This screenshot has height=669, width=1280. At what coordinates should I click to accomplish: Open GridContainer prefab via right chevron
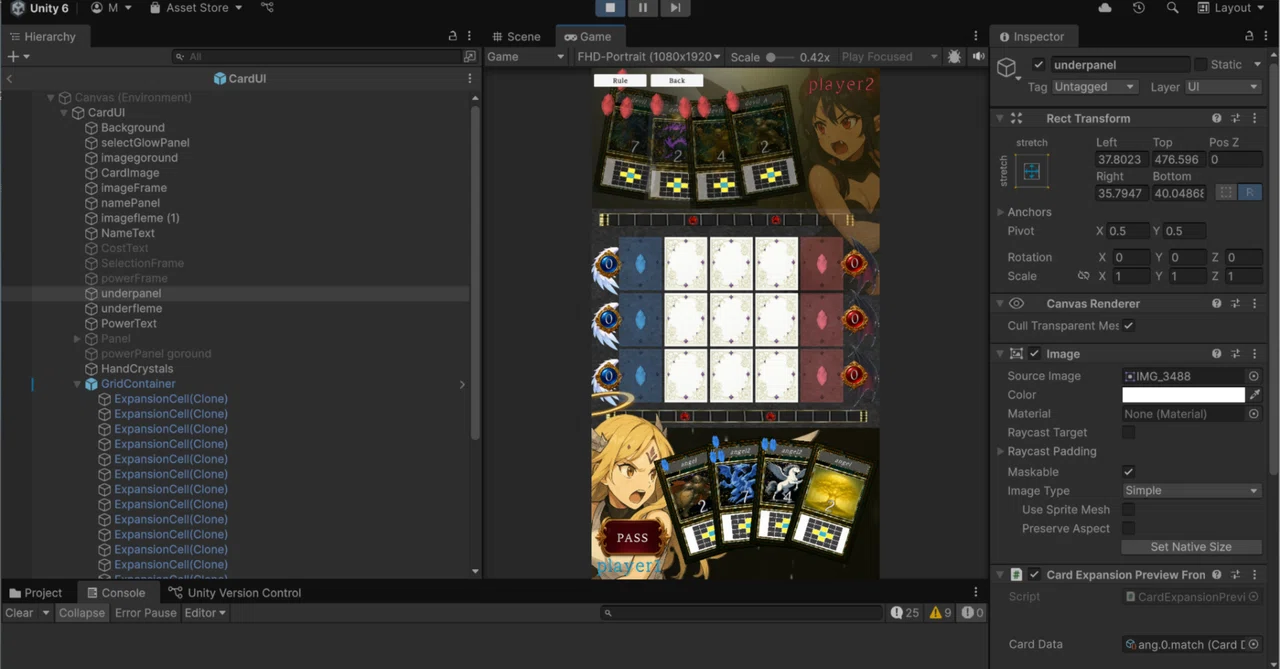point(462,384)
